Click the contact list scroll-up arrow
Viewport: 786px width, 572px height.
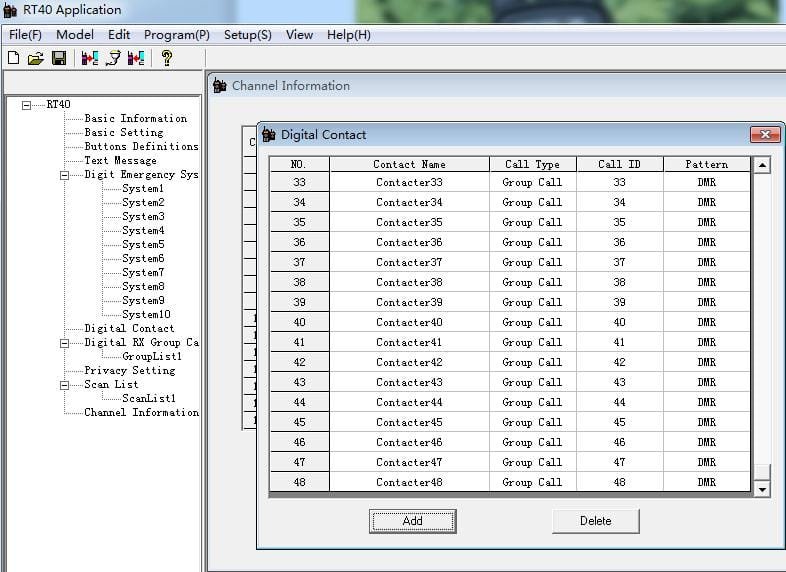(763, 165)
